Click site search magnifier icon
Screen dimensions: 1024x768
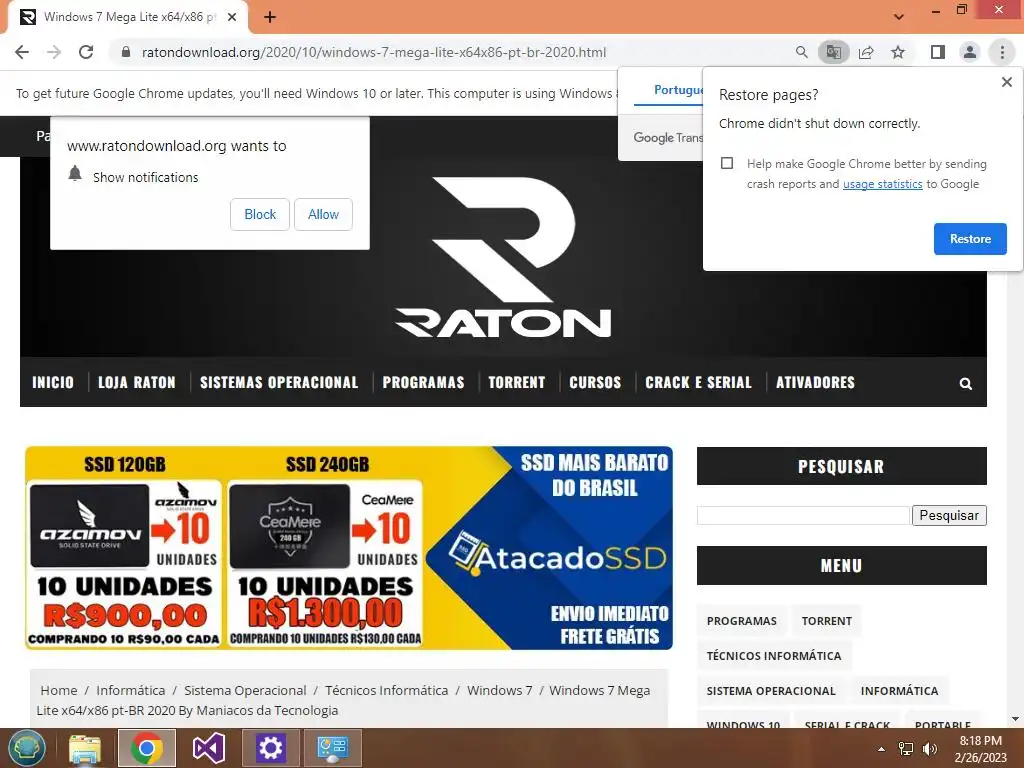(x=965, y=384)
